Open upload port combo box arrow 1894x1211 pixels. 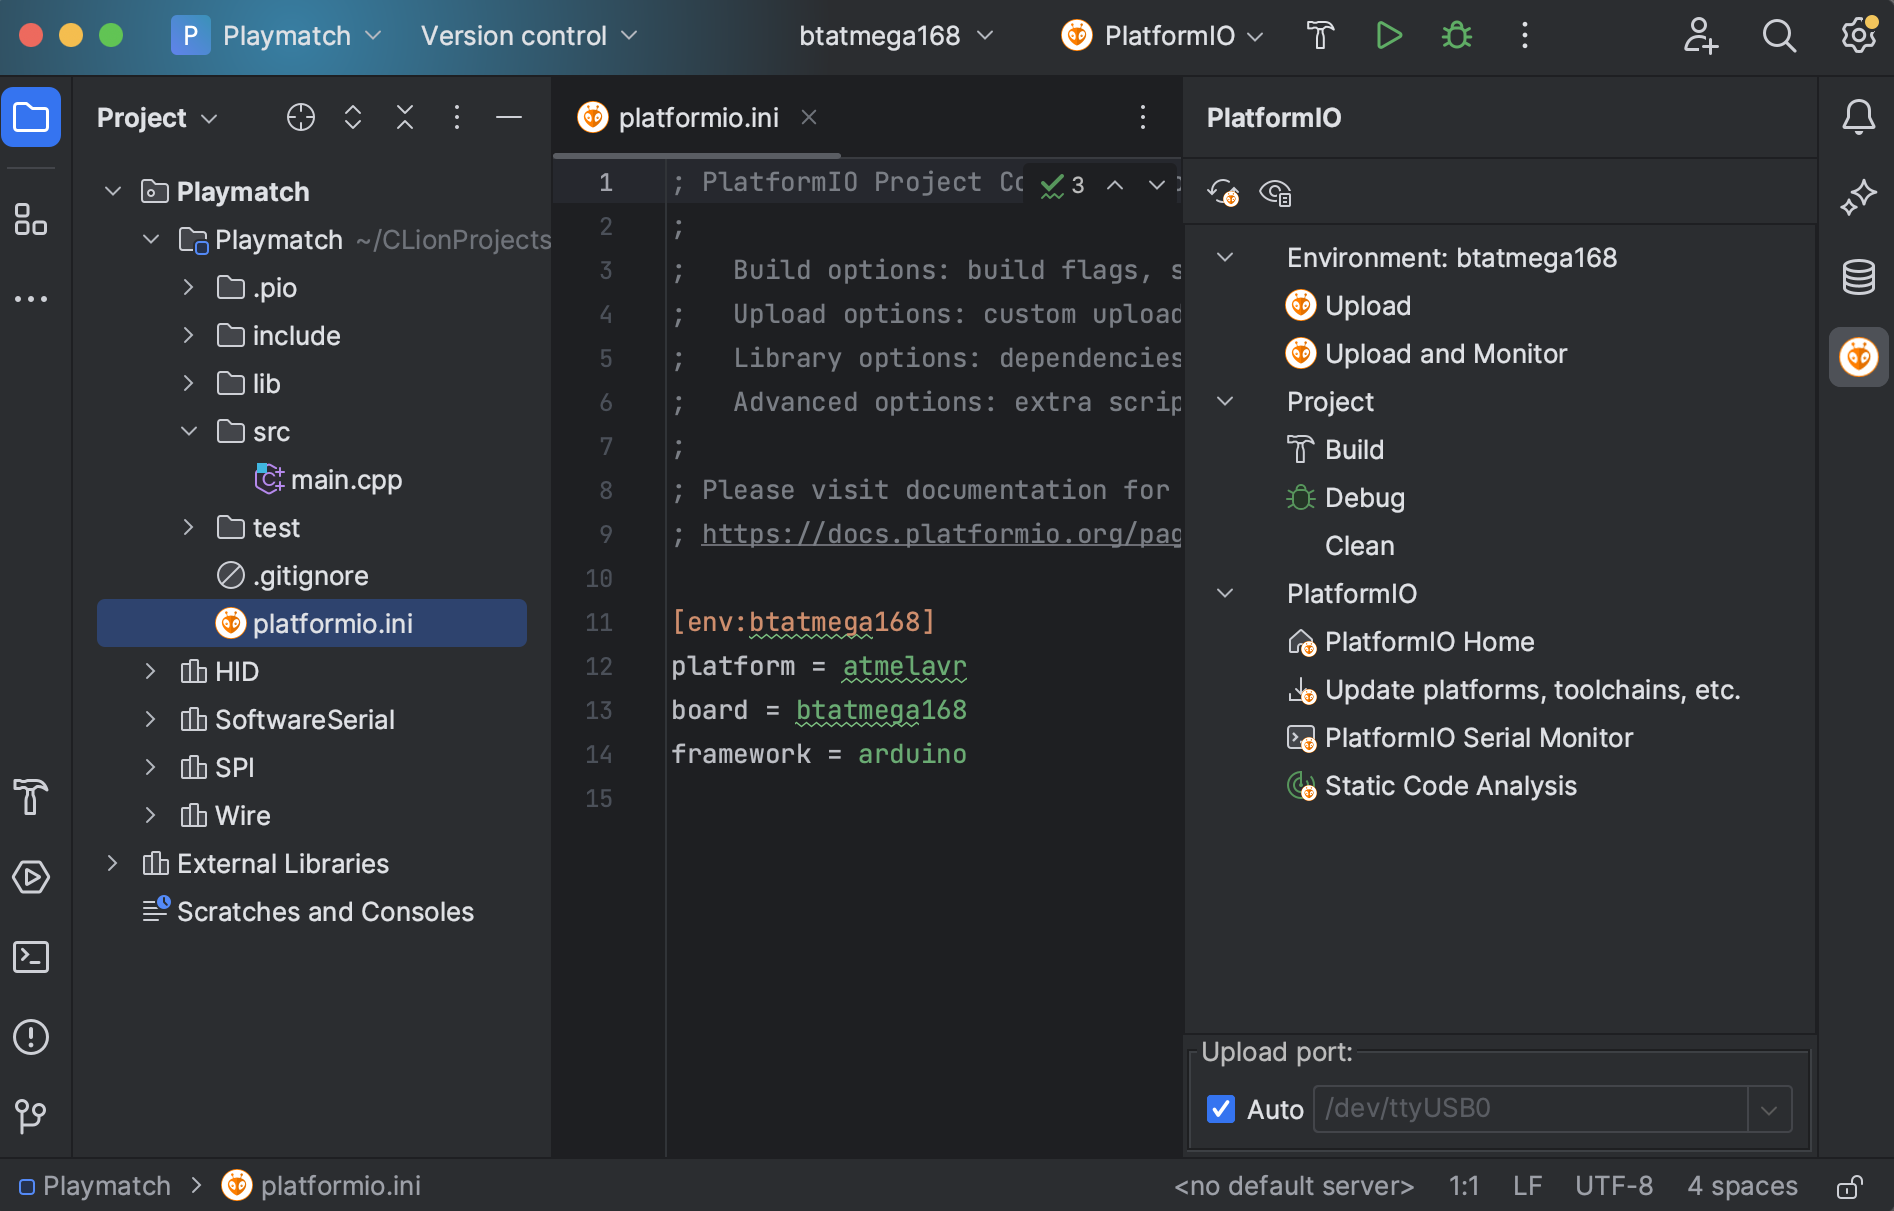pos(1769,1109)
